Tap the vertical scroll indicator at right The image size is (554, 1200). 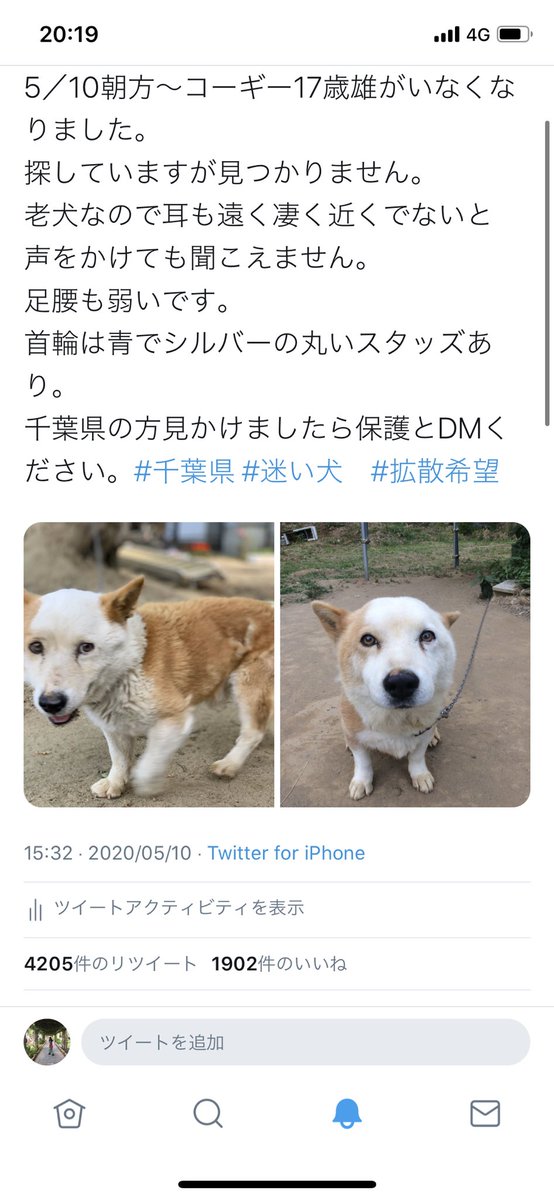click(x=546, y=250)
